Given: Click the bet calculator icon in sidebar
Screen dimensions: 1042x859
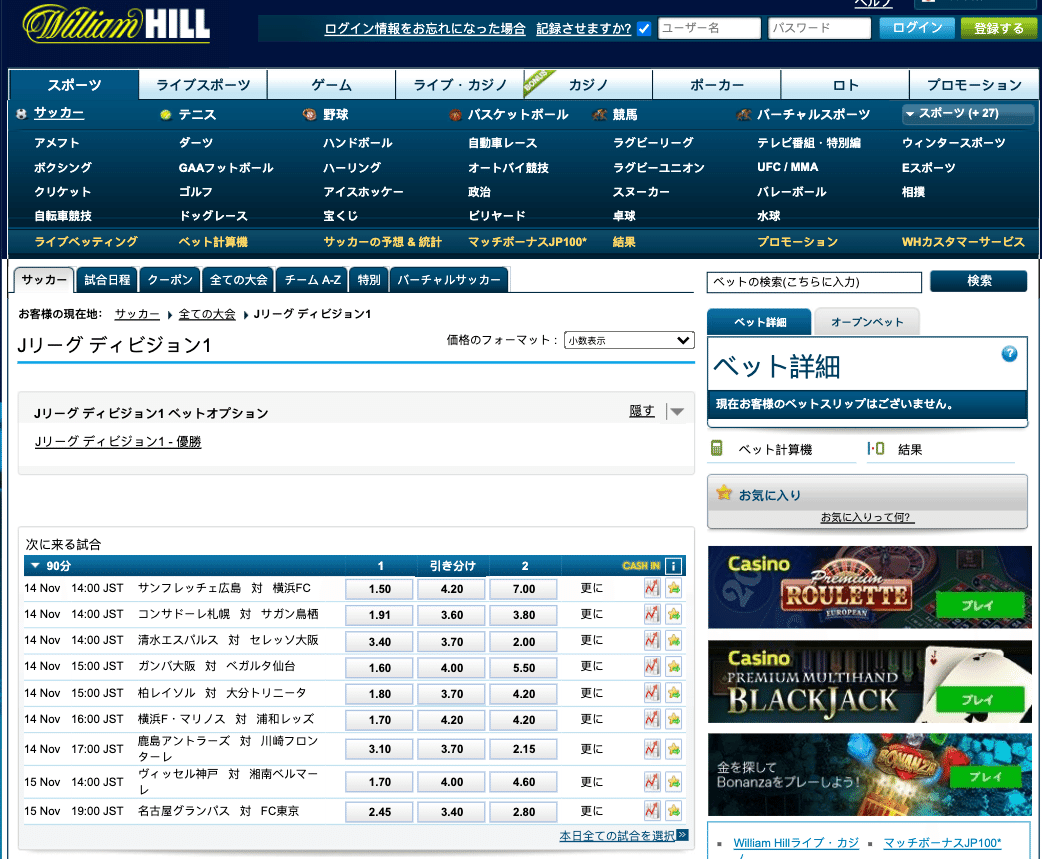Looking at the screenshot, I should click(716, 448).
